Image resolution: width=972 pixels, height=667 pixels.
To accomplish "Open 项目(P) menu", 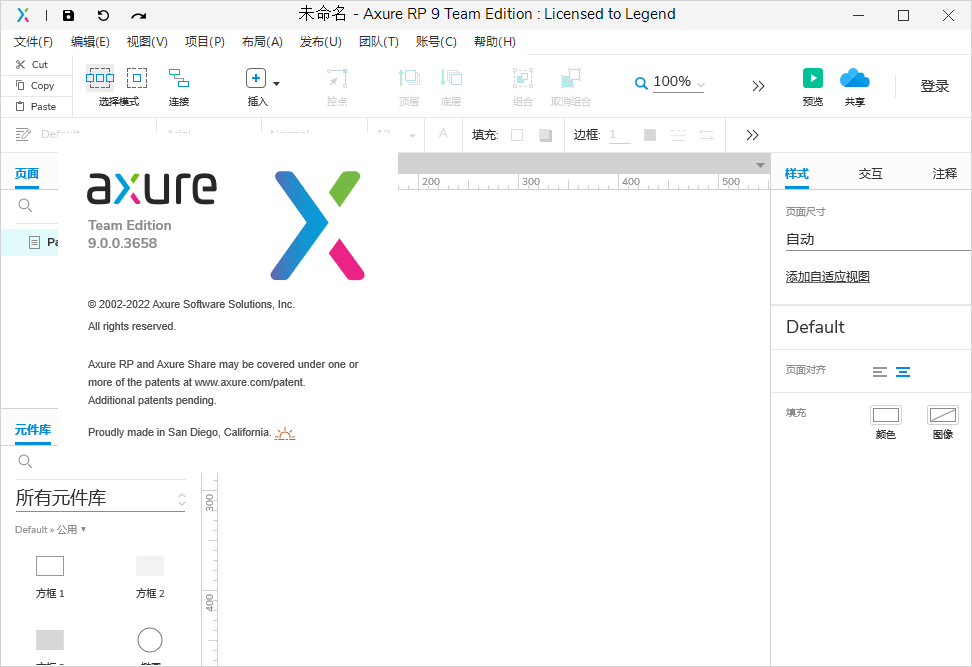I will coord(205,42).
